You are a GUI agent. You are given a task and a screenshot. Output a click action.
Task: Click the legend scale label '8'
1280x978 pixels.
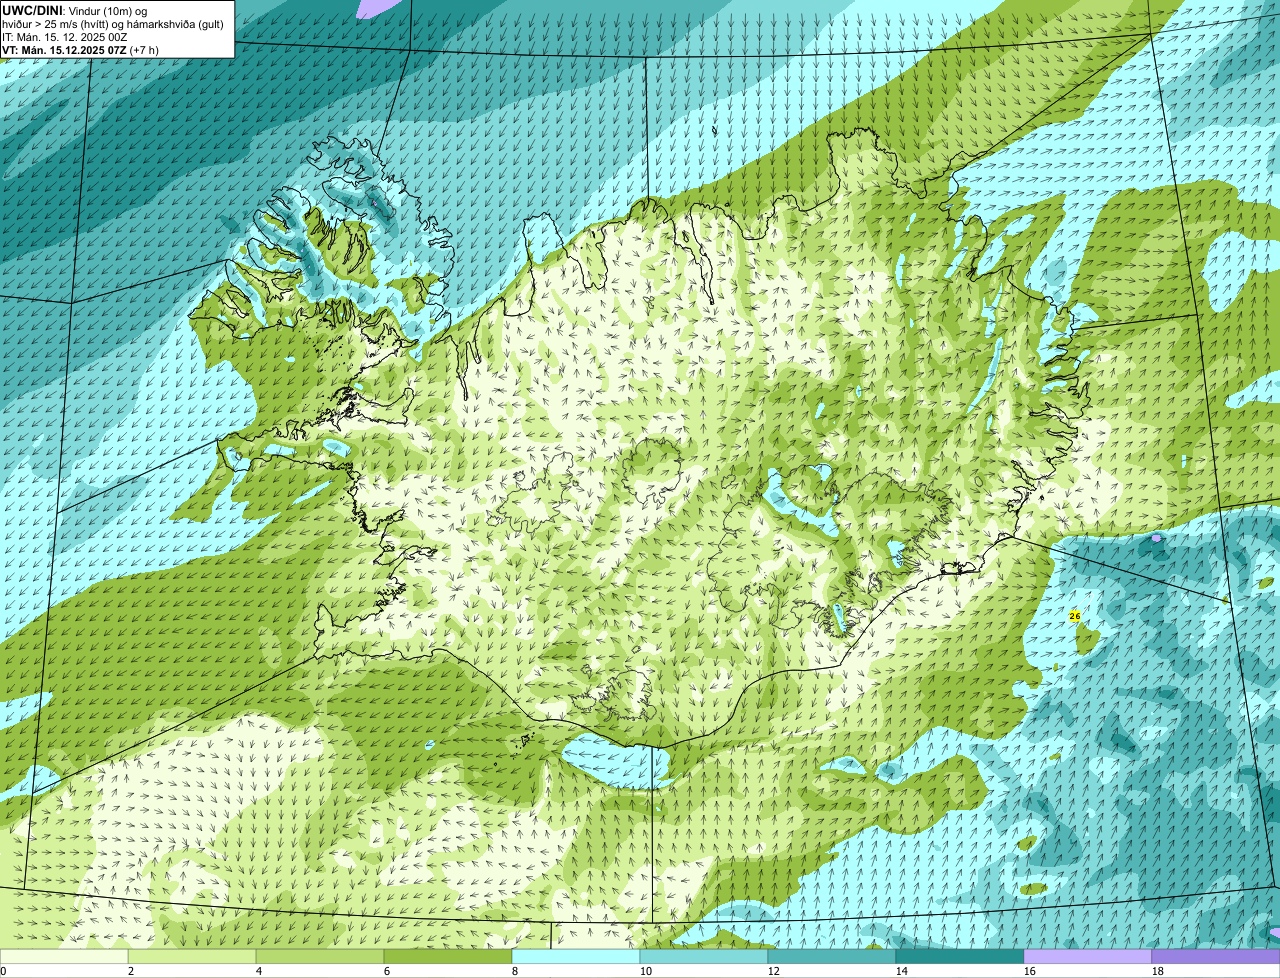pos(515,971)
